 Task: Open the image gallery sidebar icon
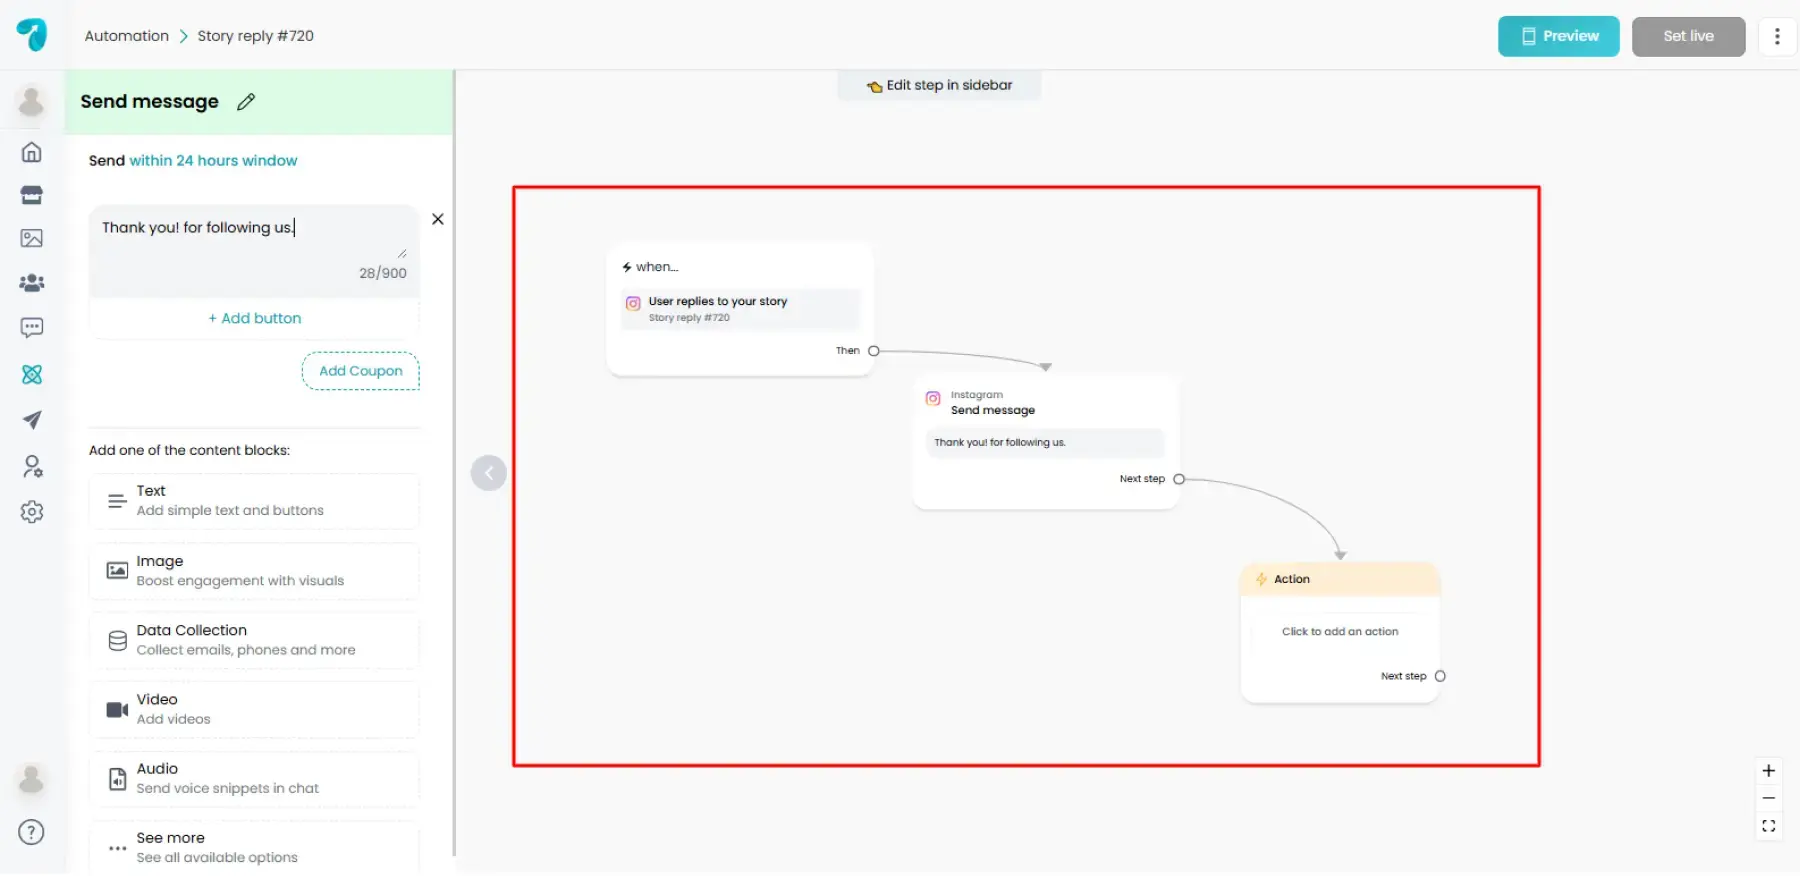(x=32, y=238)
